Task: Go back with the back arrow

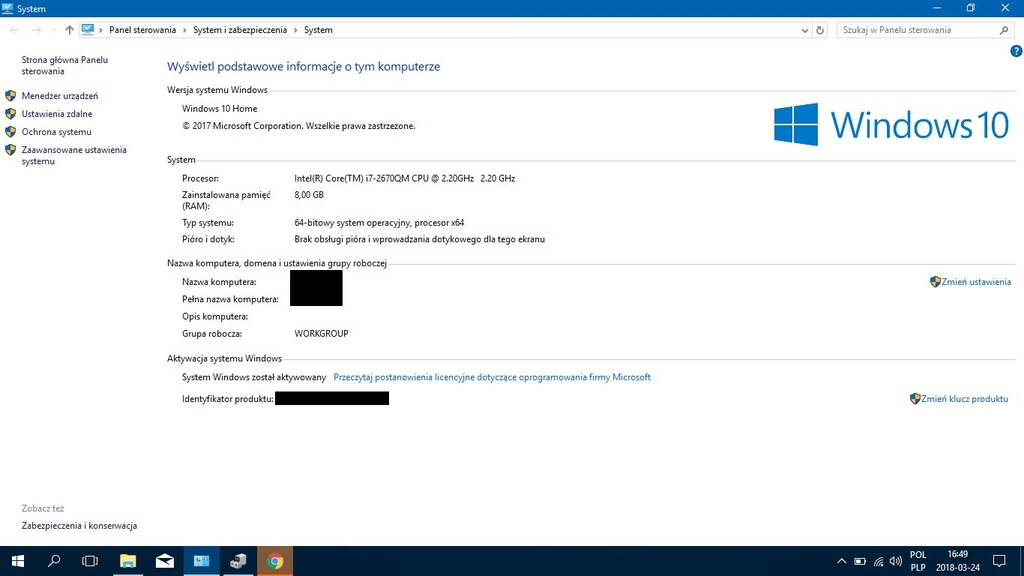Action: (14, 30)
